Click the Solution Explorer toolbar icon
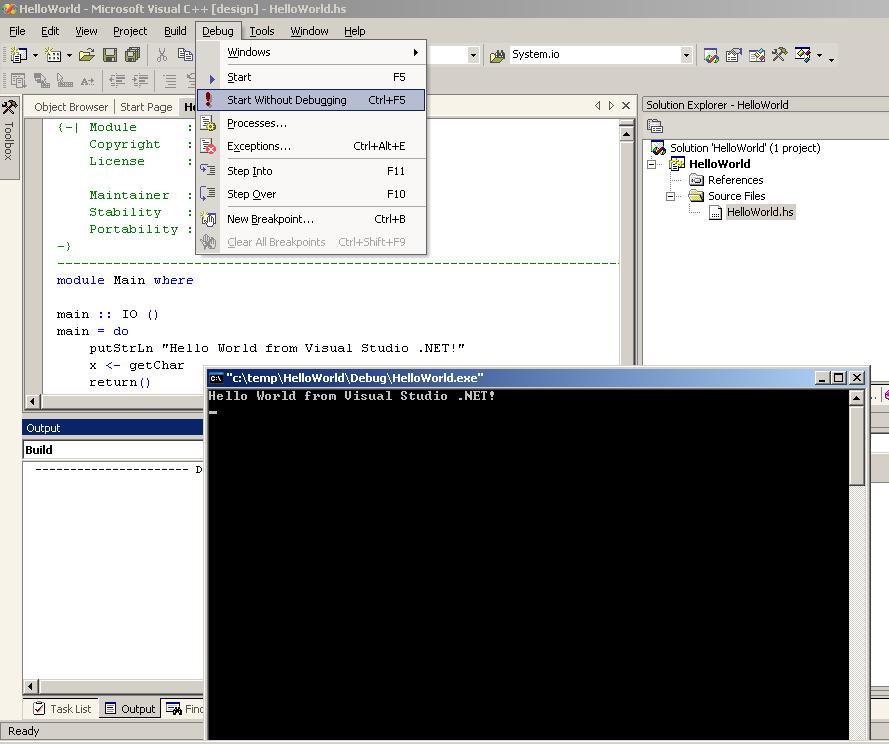 click(x=711, y=55)
